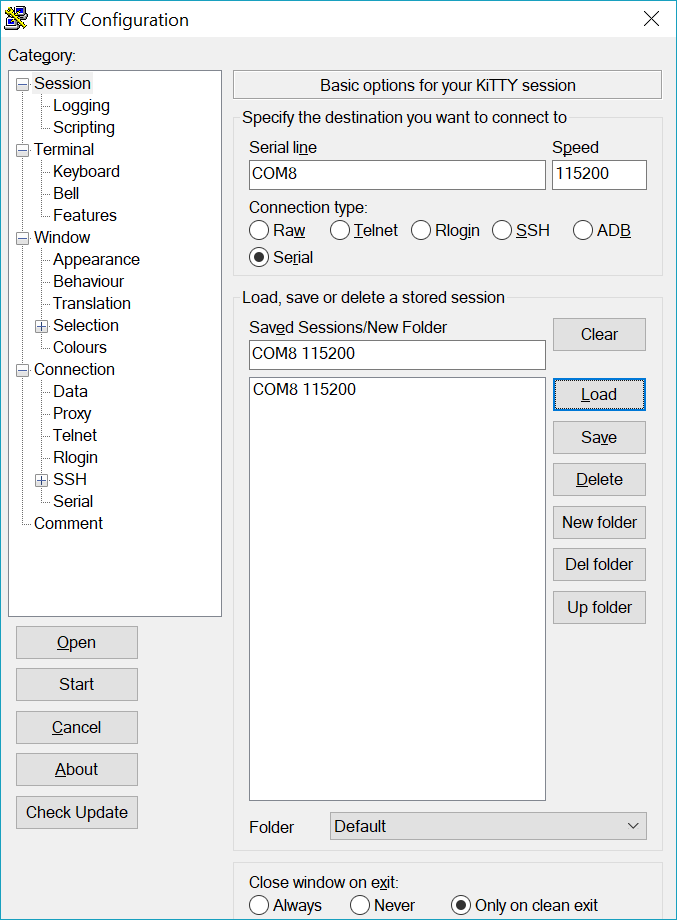Open the Features category
The width and height of the screenshot is (677, 920).
[x=84, y=215]
